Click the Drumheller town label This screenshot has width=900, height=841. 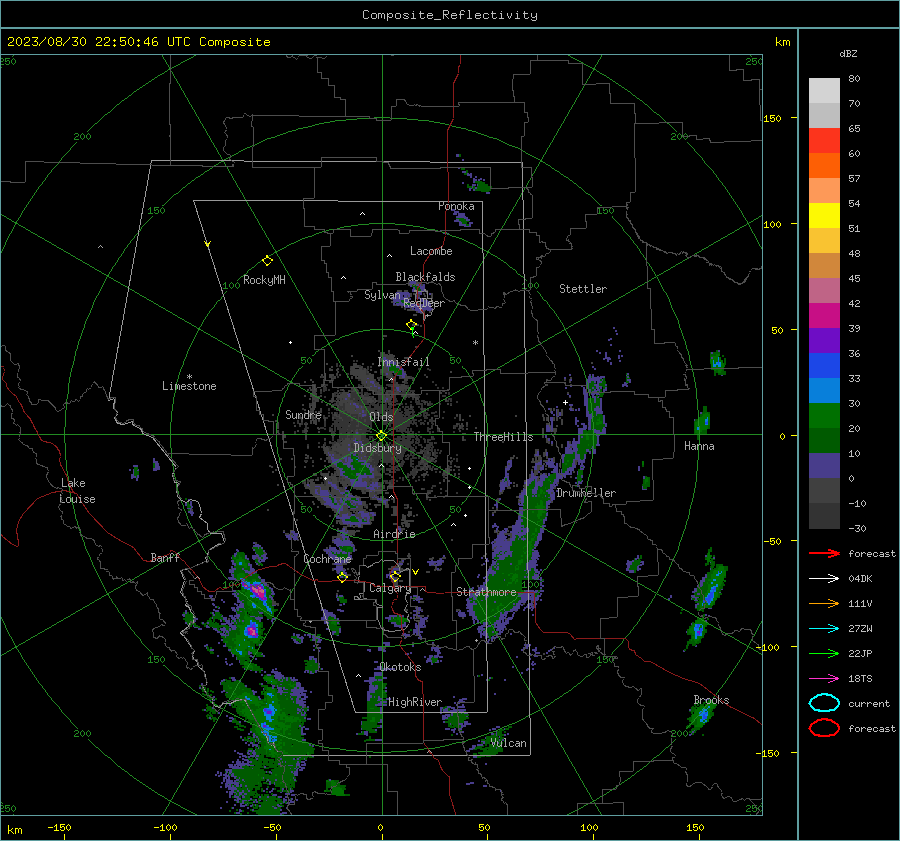pyautogui.click(x=586, y=493)
